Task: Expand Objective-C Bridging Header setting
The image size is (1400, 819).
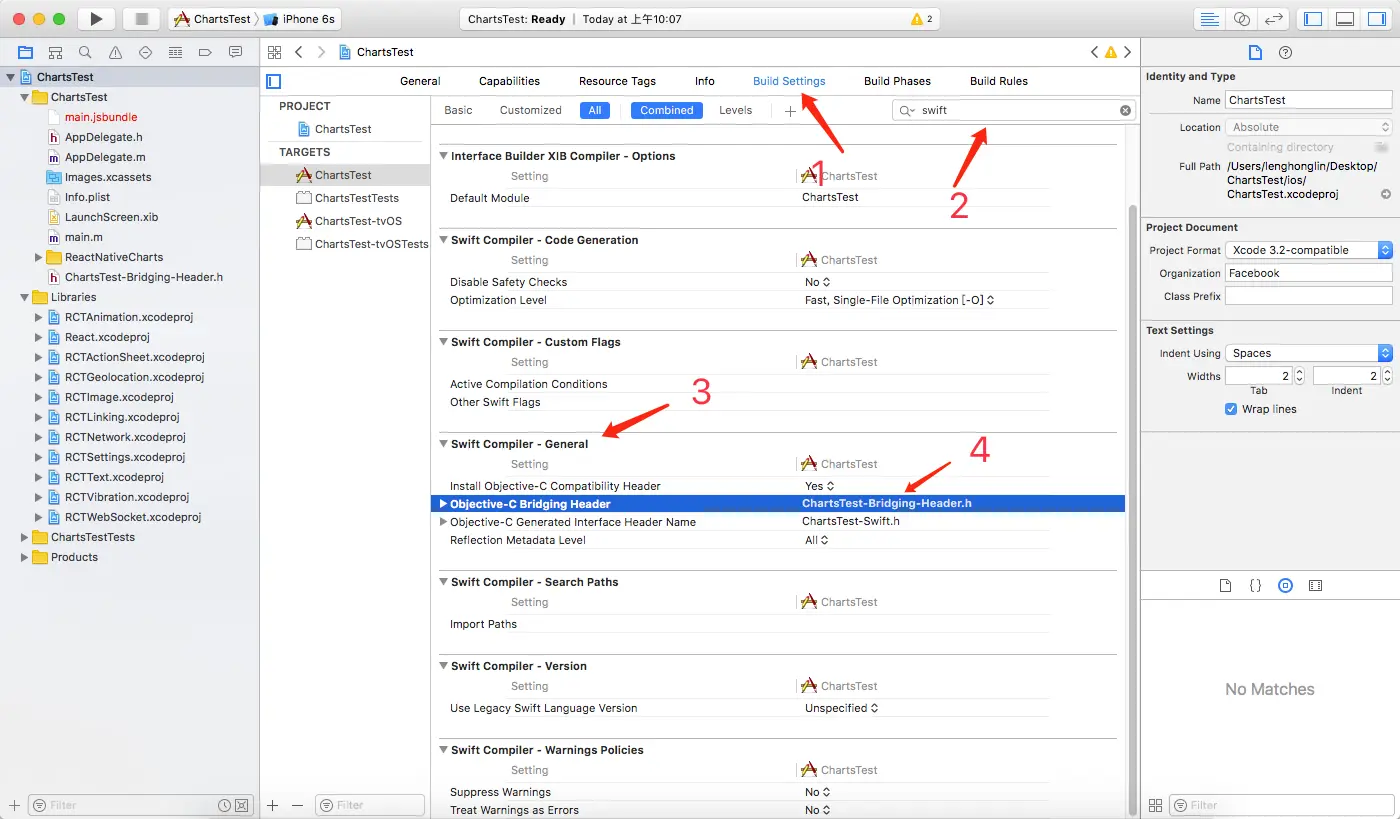Action: [x=443, y=504]
